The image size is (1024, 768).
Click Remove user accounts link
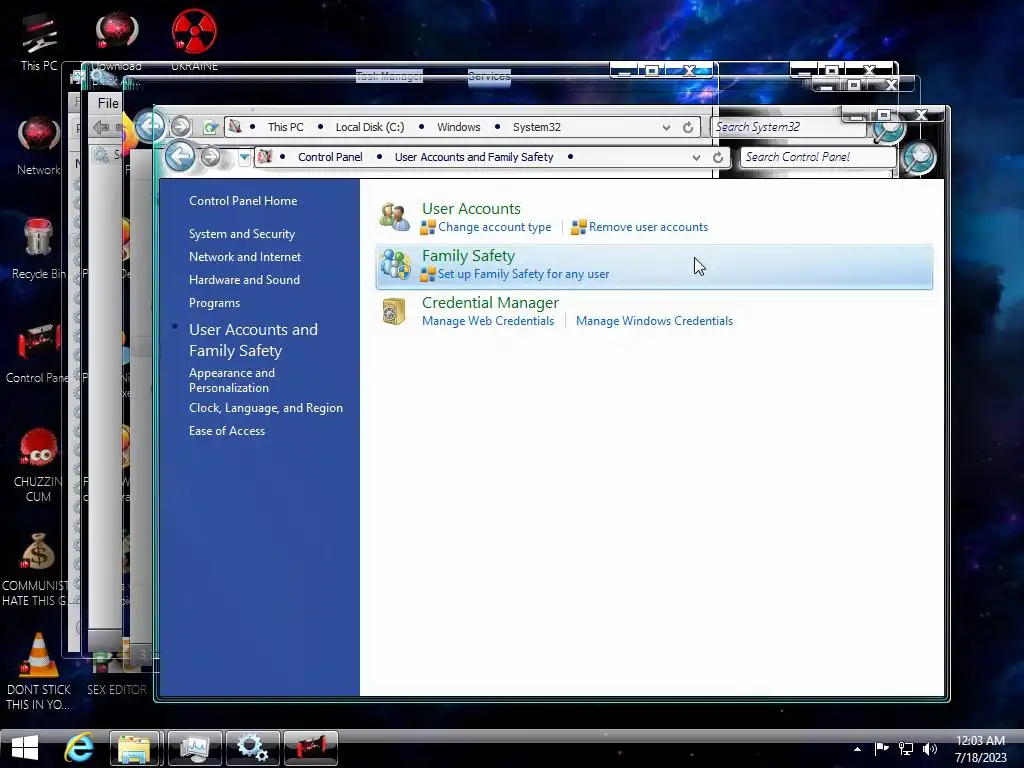coord(648,227)
